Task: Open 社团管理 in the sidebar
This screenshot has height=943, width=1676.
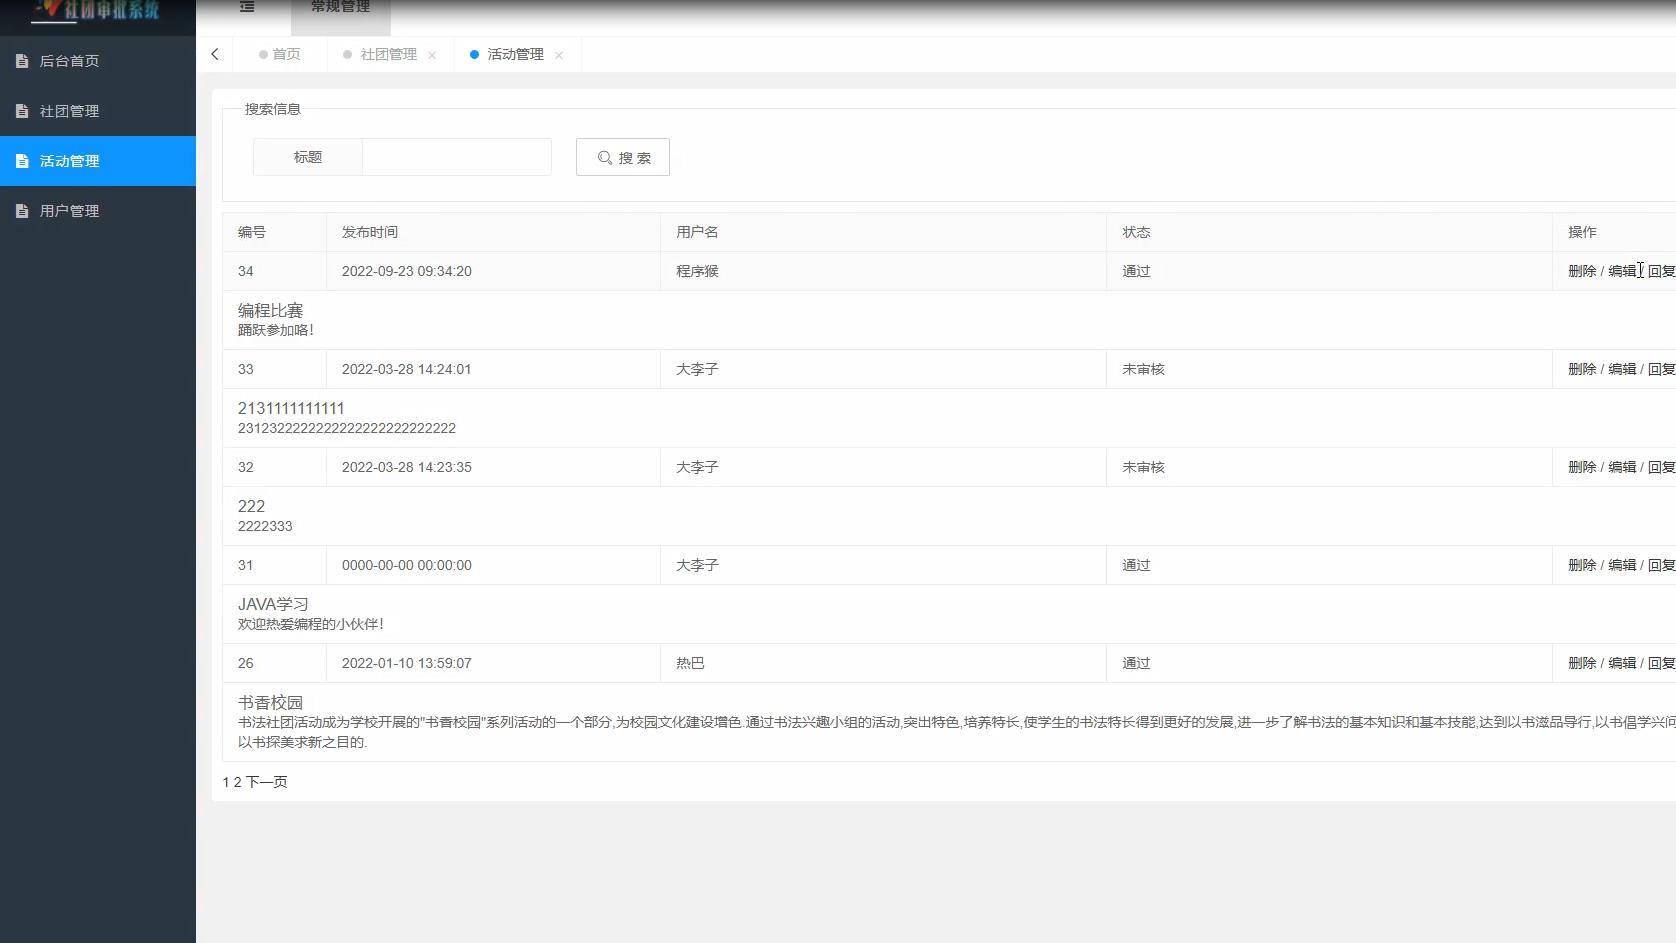Action: pyautogui.click(x=98, y=111)
